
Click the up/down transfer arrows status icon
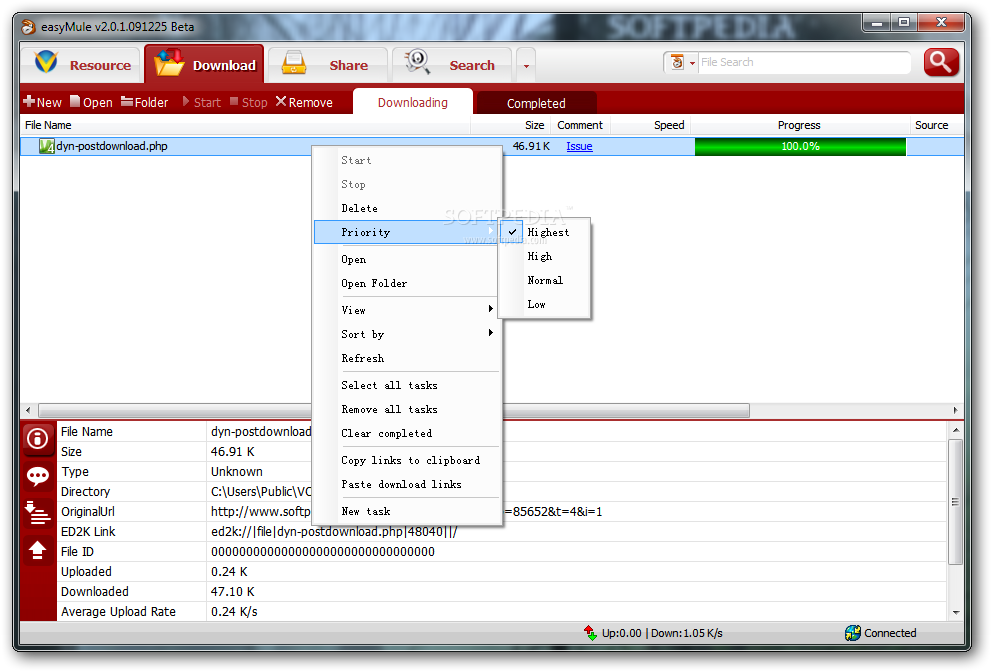tap(590, 633)
